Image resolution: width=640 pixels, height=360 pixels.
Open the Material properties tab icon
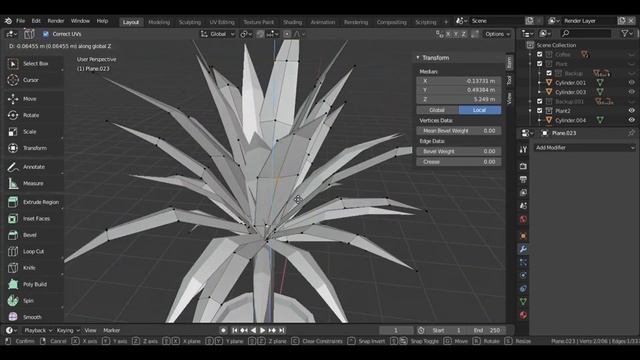pos(523,315)
